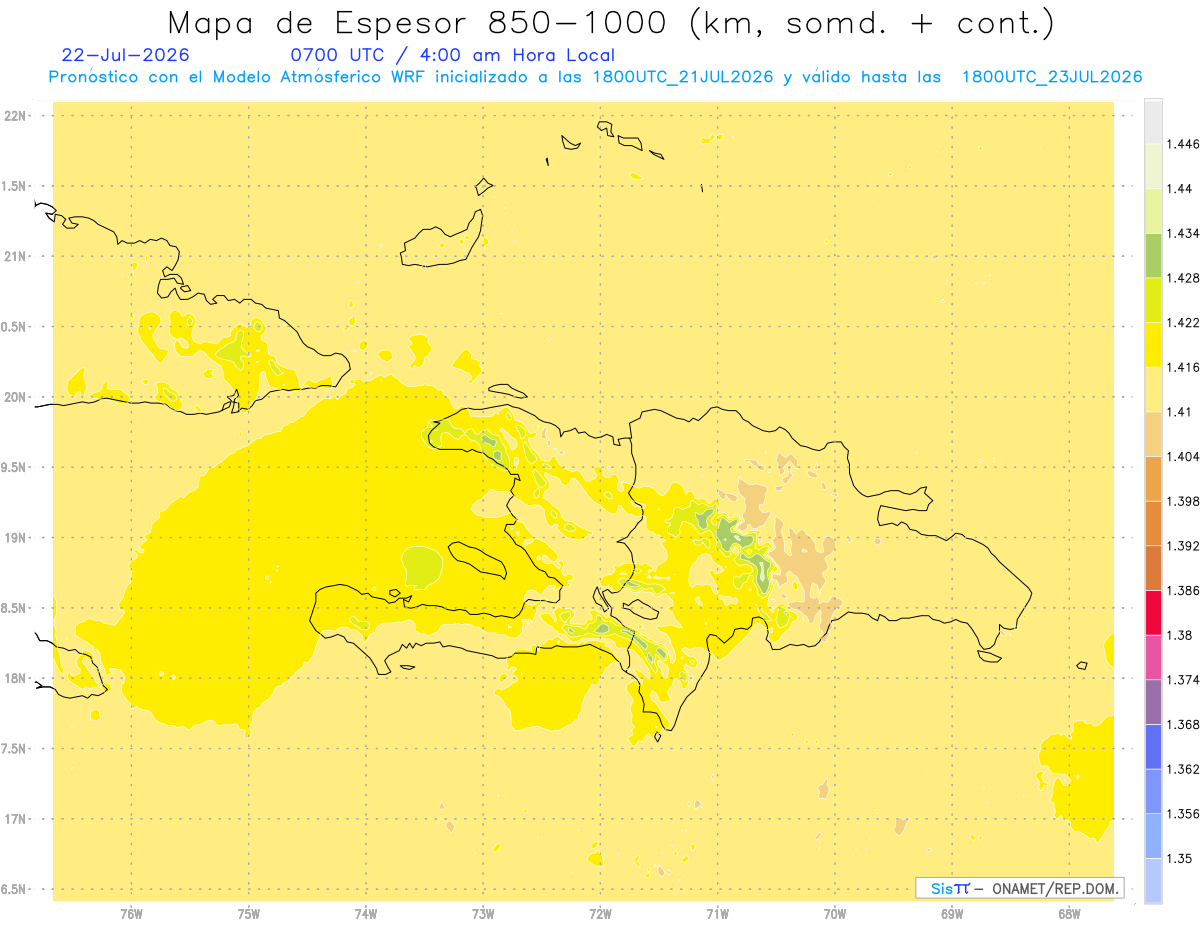Click the legend value '1.446'
The height and width of the screenshot is (927, 1200).
coord(1185,144)
